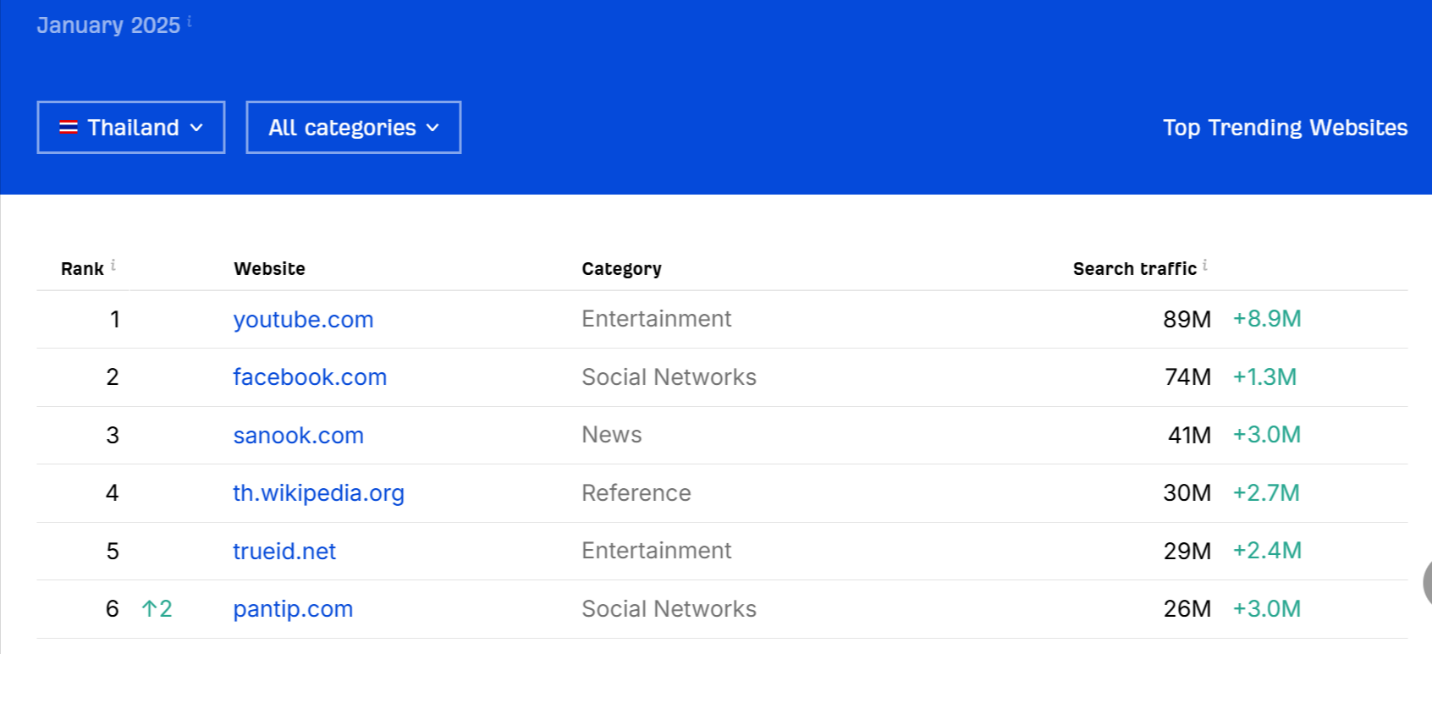Open the sanook.com link

(298, 435)
